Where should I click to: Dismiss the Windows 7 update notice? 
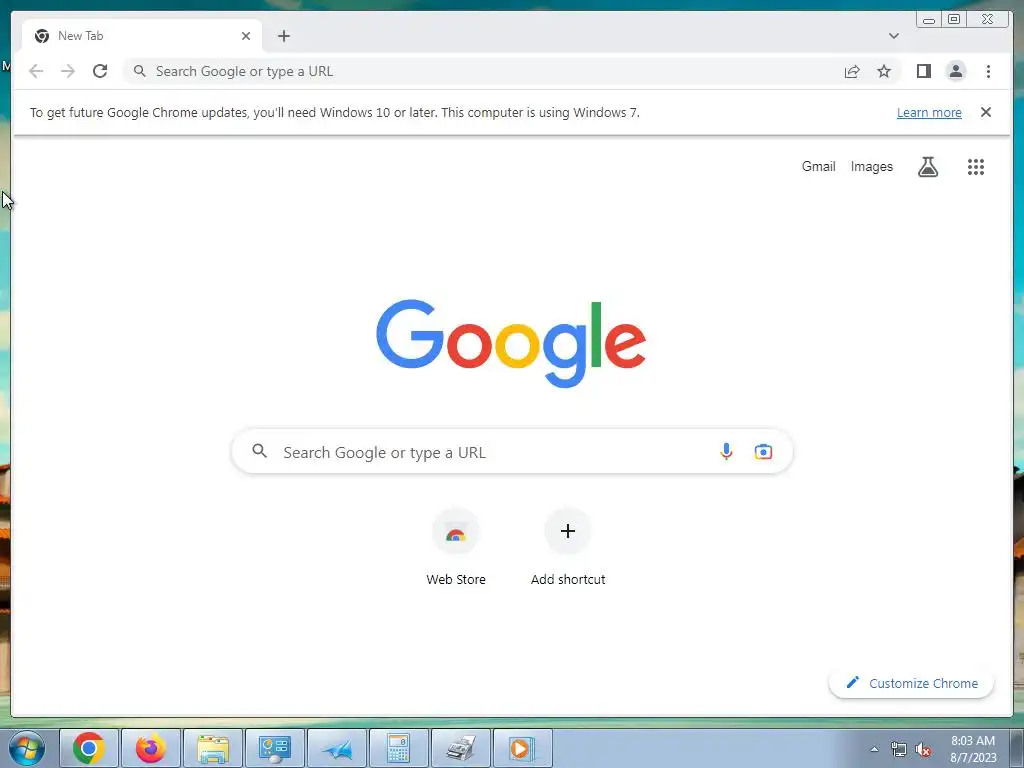[x=985, y=112]
